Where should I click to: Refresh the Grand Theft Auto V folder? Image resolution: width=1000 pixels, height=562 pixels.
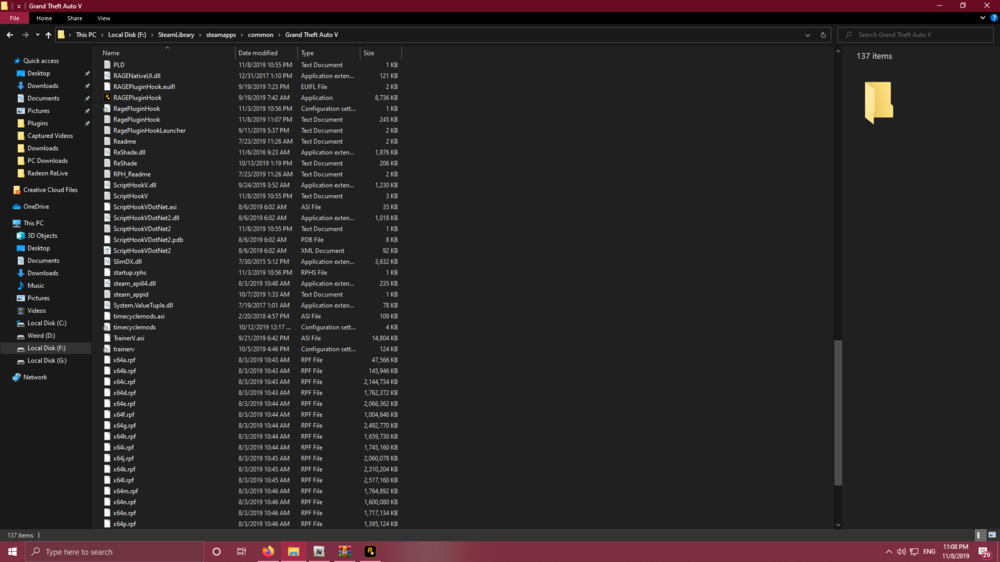[x=823, y=35]
